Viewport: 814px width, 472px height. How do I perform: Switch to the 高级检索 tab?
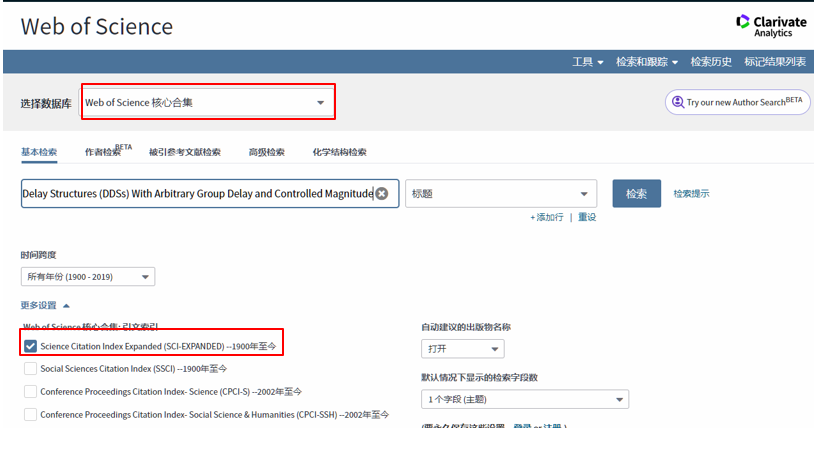coord(266,152)
